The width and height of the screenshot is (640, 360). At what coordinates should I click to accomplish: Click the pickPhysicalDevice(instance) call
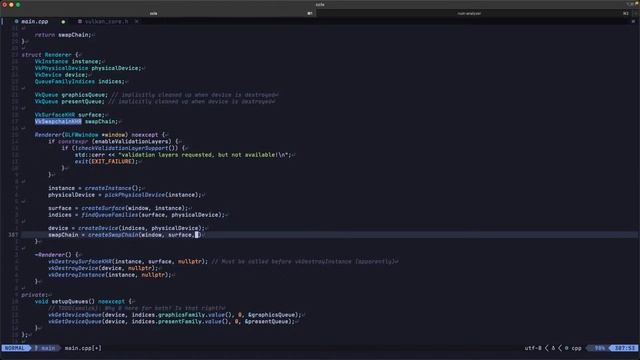153,195
